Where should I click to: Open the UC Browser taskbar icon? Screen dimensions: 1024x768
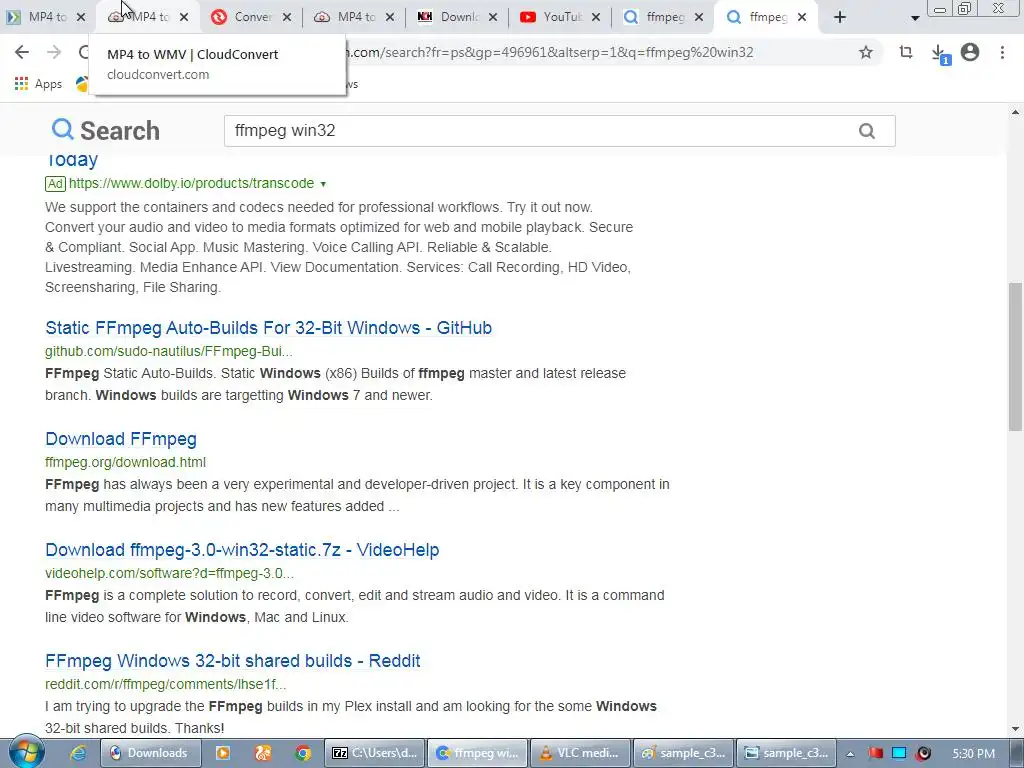pyautogui.click(x=263, y=753)
